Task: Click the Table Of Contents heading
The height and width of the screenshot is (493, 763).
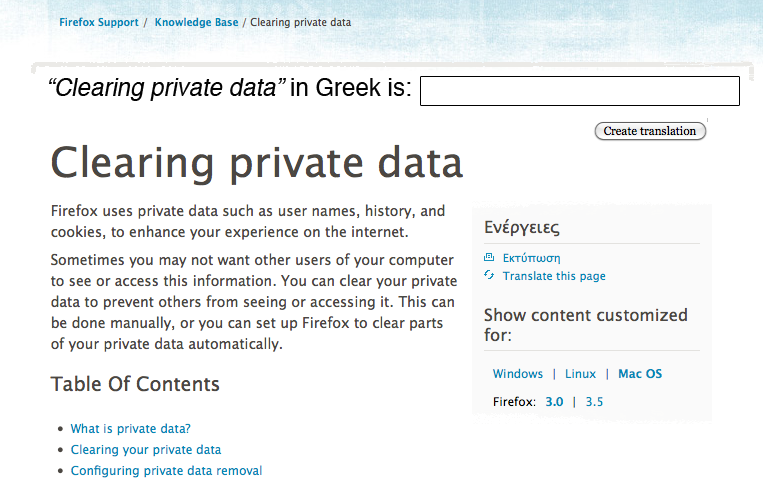Action: pos(135,384)
